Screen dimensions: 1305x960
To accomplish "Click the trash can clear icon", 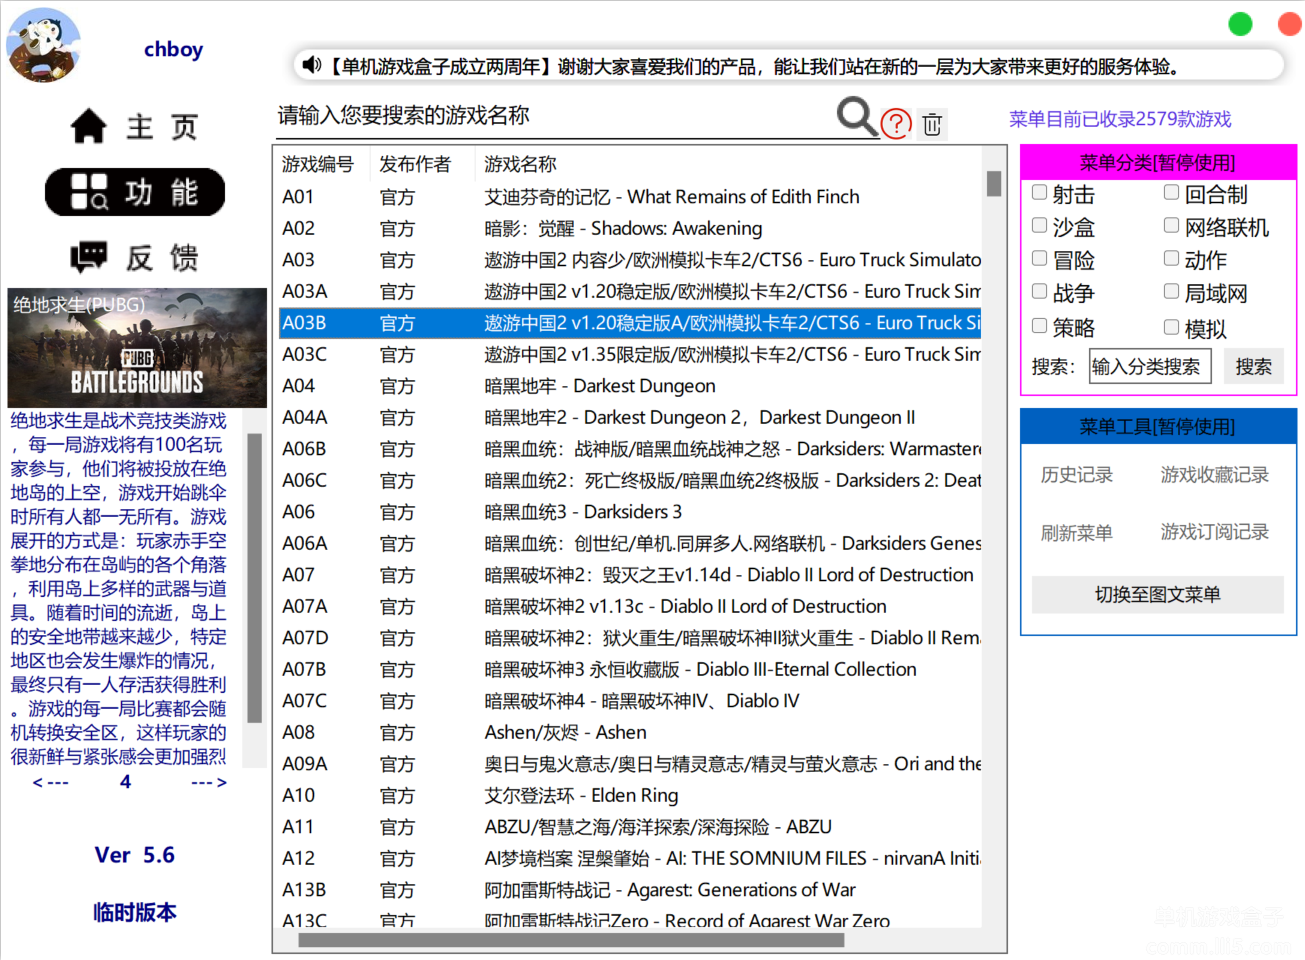I will pyautogui.click(x=932, y=124).
